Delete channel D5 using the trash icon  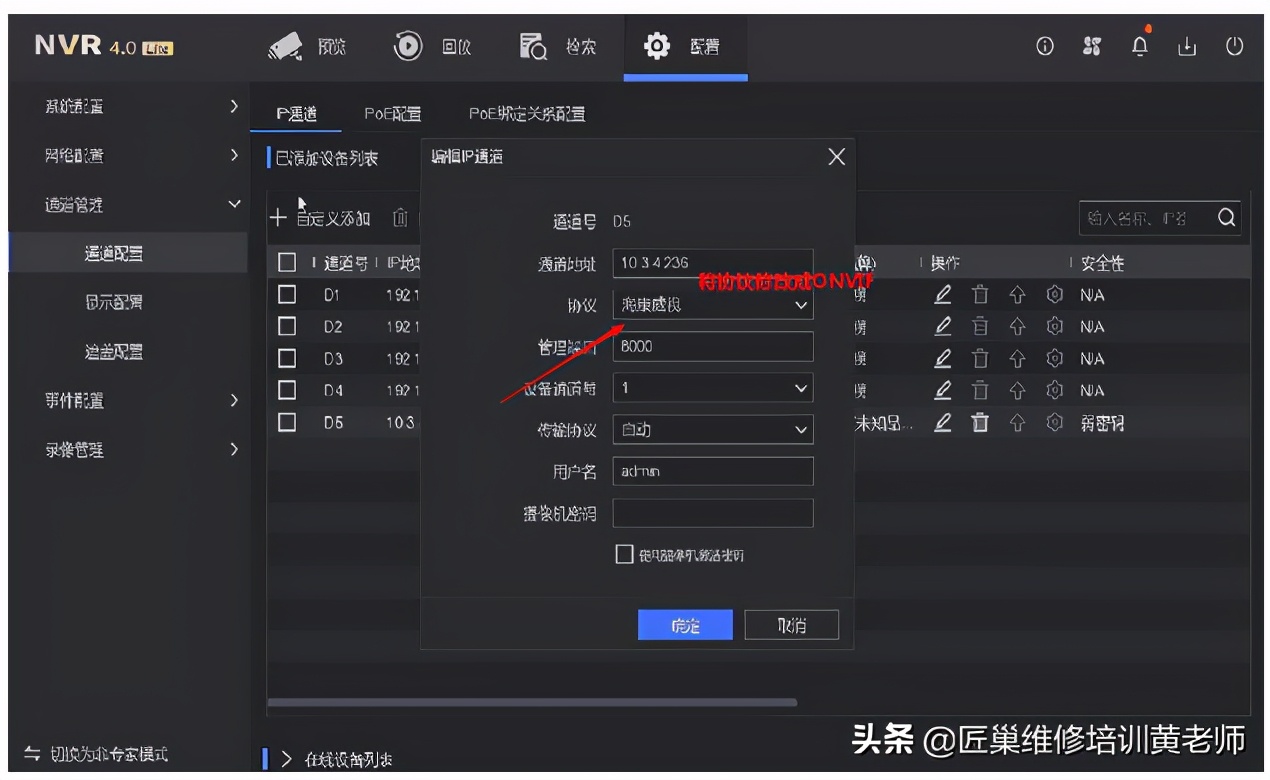(x=981, y=423)
